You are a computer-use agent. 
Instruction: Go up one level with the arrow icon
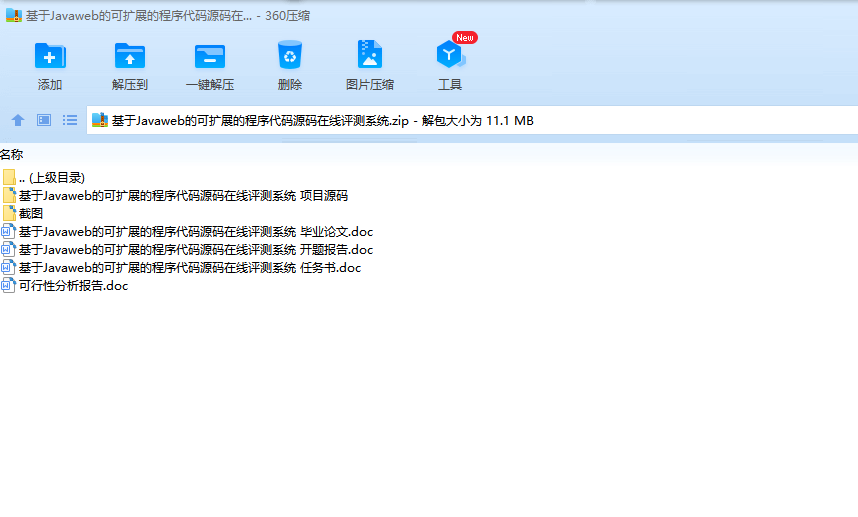click(18, 120)
